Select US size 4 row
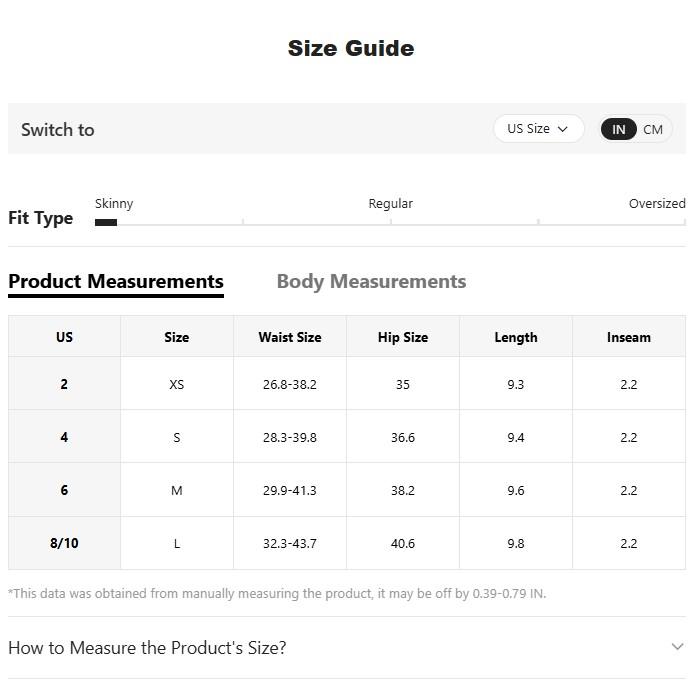Image resolution: width=698 pixels, height=686 pixels. [64, 437]
